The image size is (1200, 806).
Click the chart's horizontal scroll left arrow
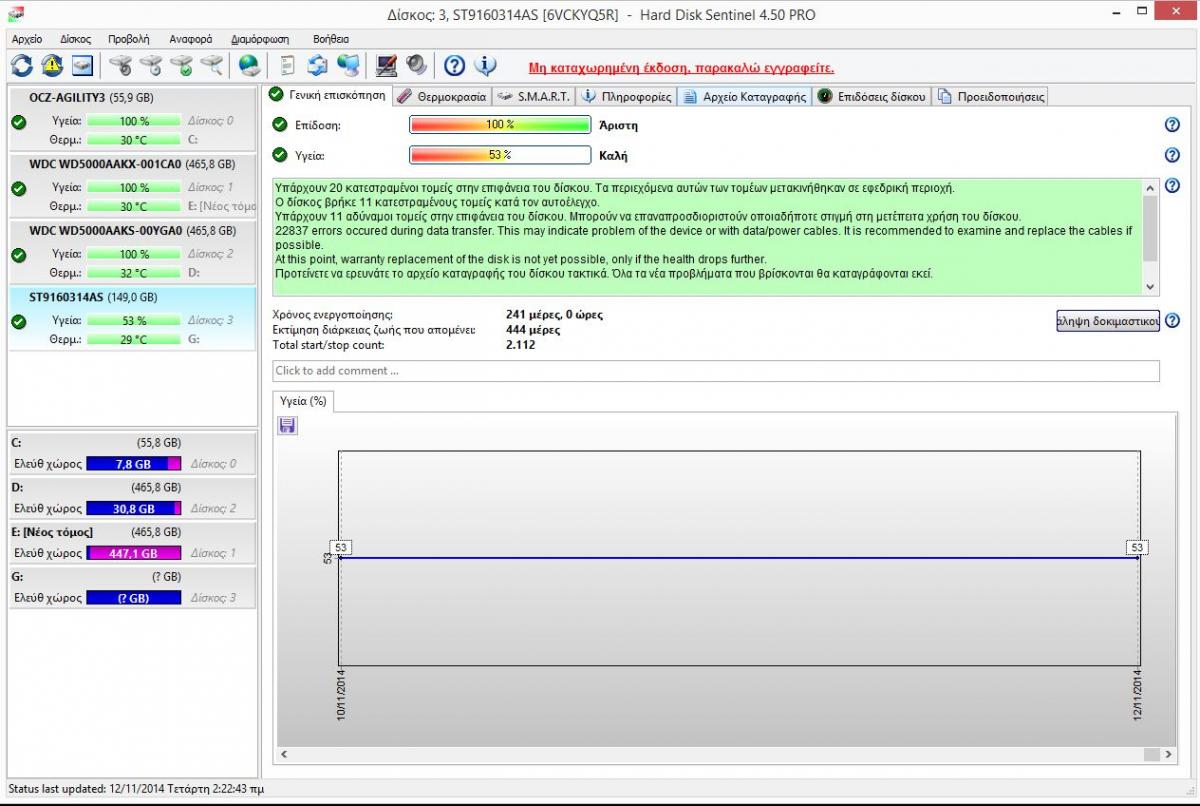[x=285, y=754]
